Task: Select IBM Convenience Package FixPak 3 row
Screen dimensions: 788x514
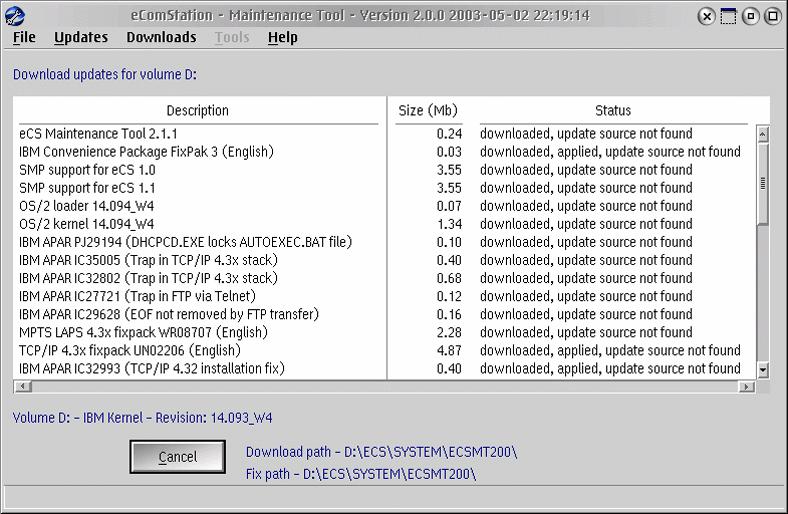Action: coord(146,152)
